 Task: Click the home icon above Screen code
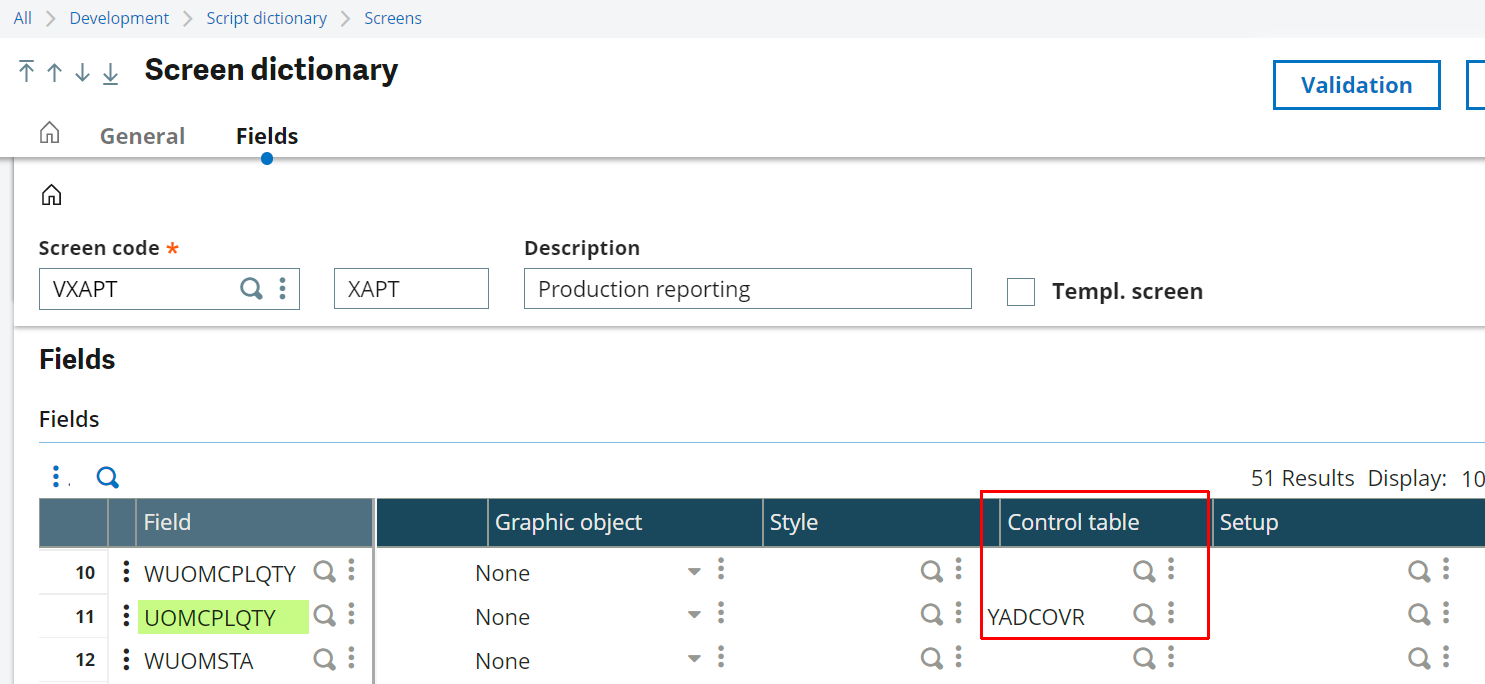tap(51, 193)
